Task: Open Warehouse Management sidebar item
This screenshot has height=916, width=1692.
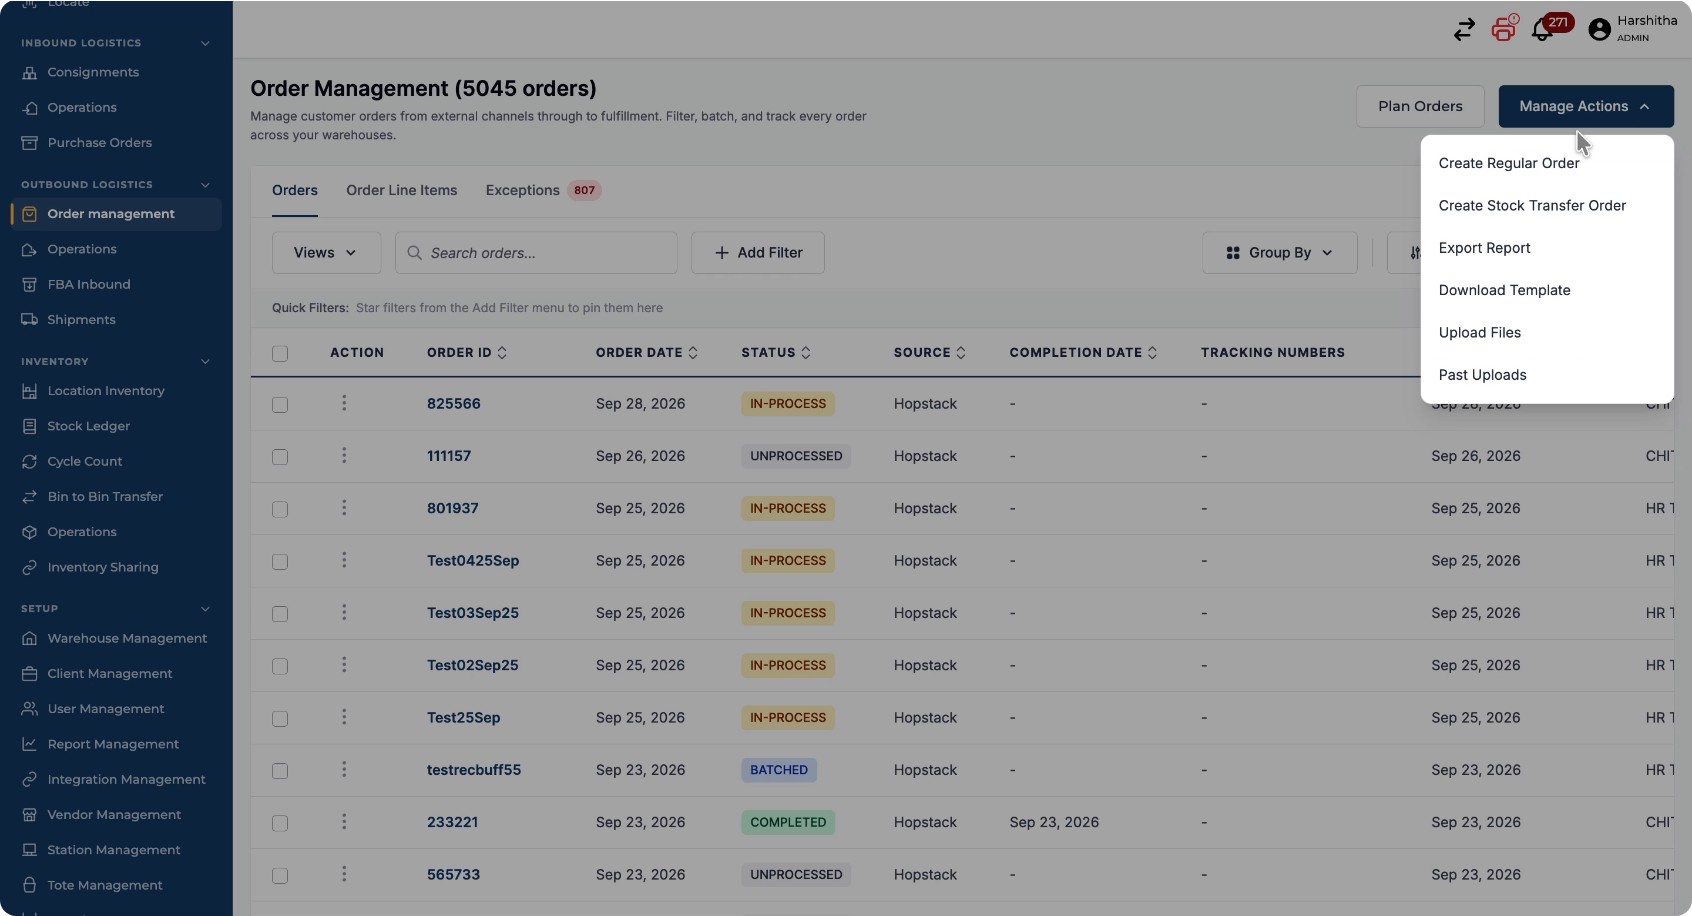Action: (127, 638)
